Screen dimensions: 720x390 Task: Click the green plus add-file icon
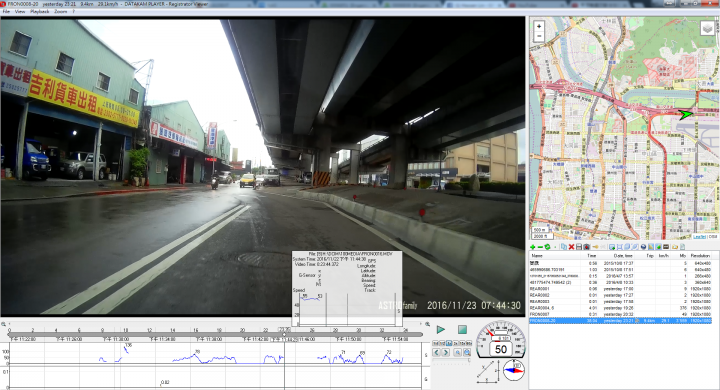tap(533, 247)
